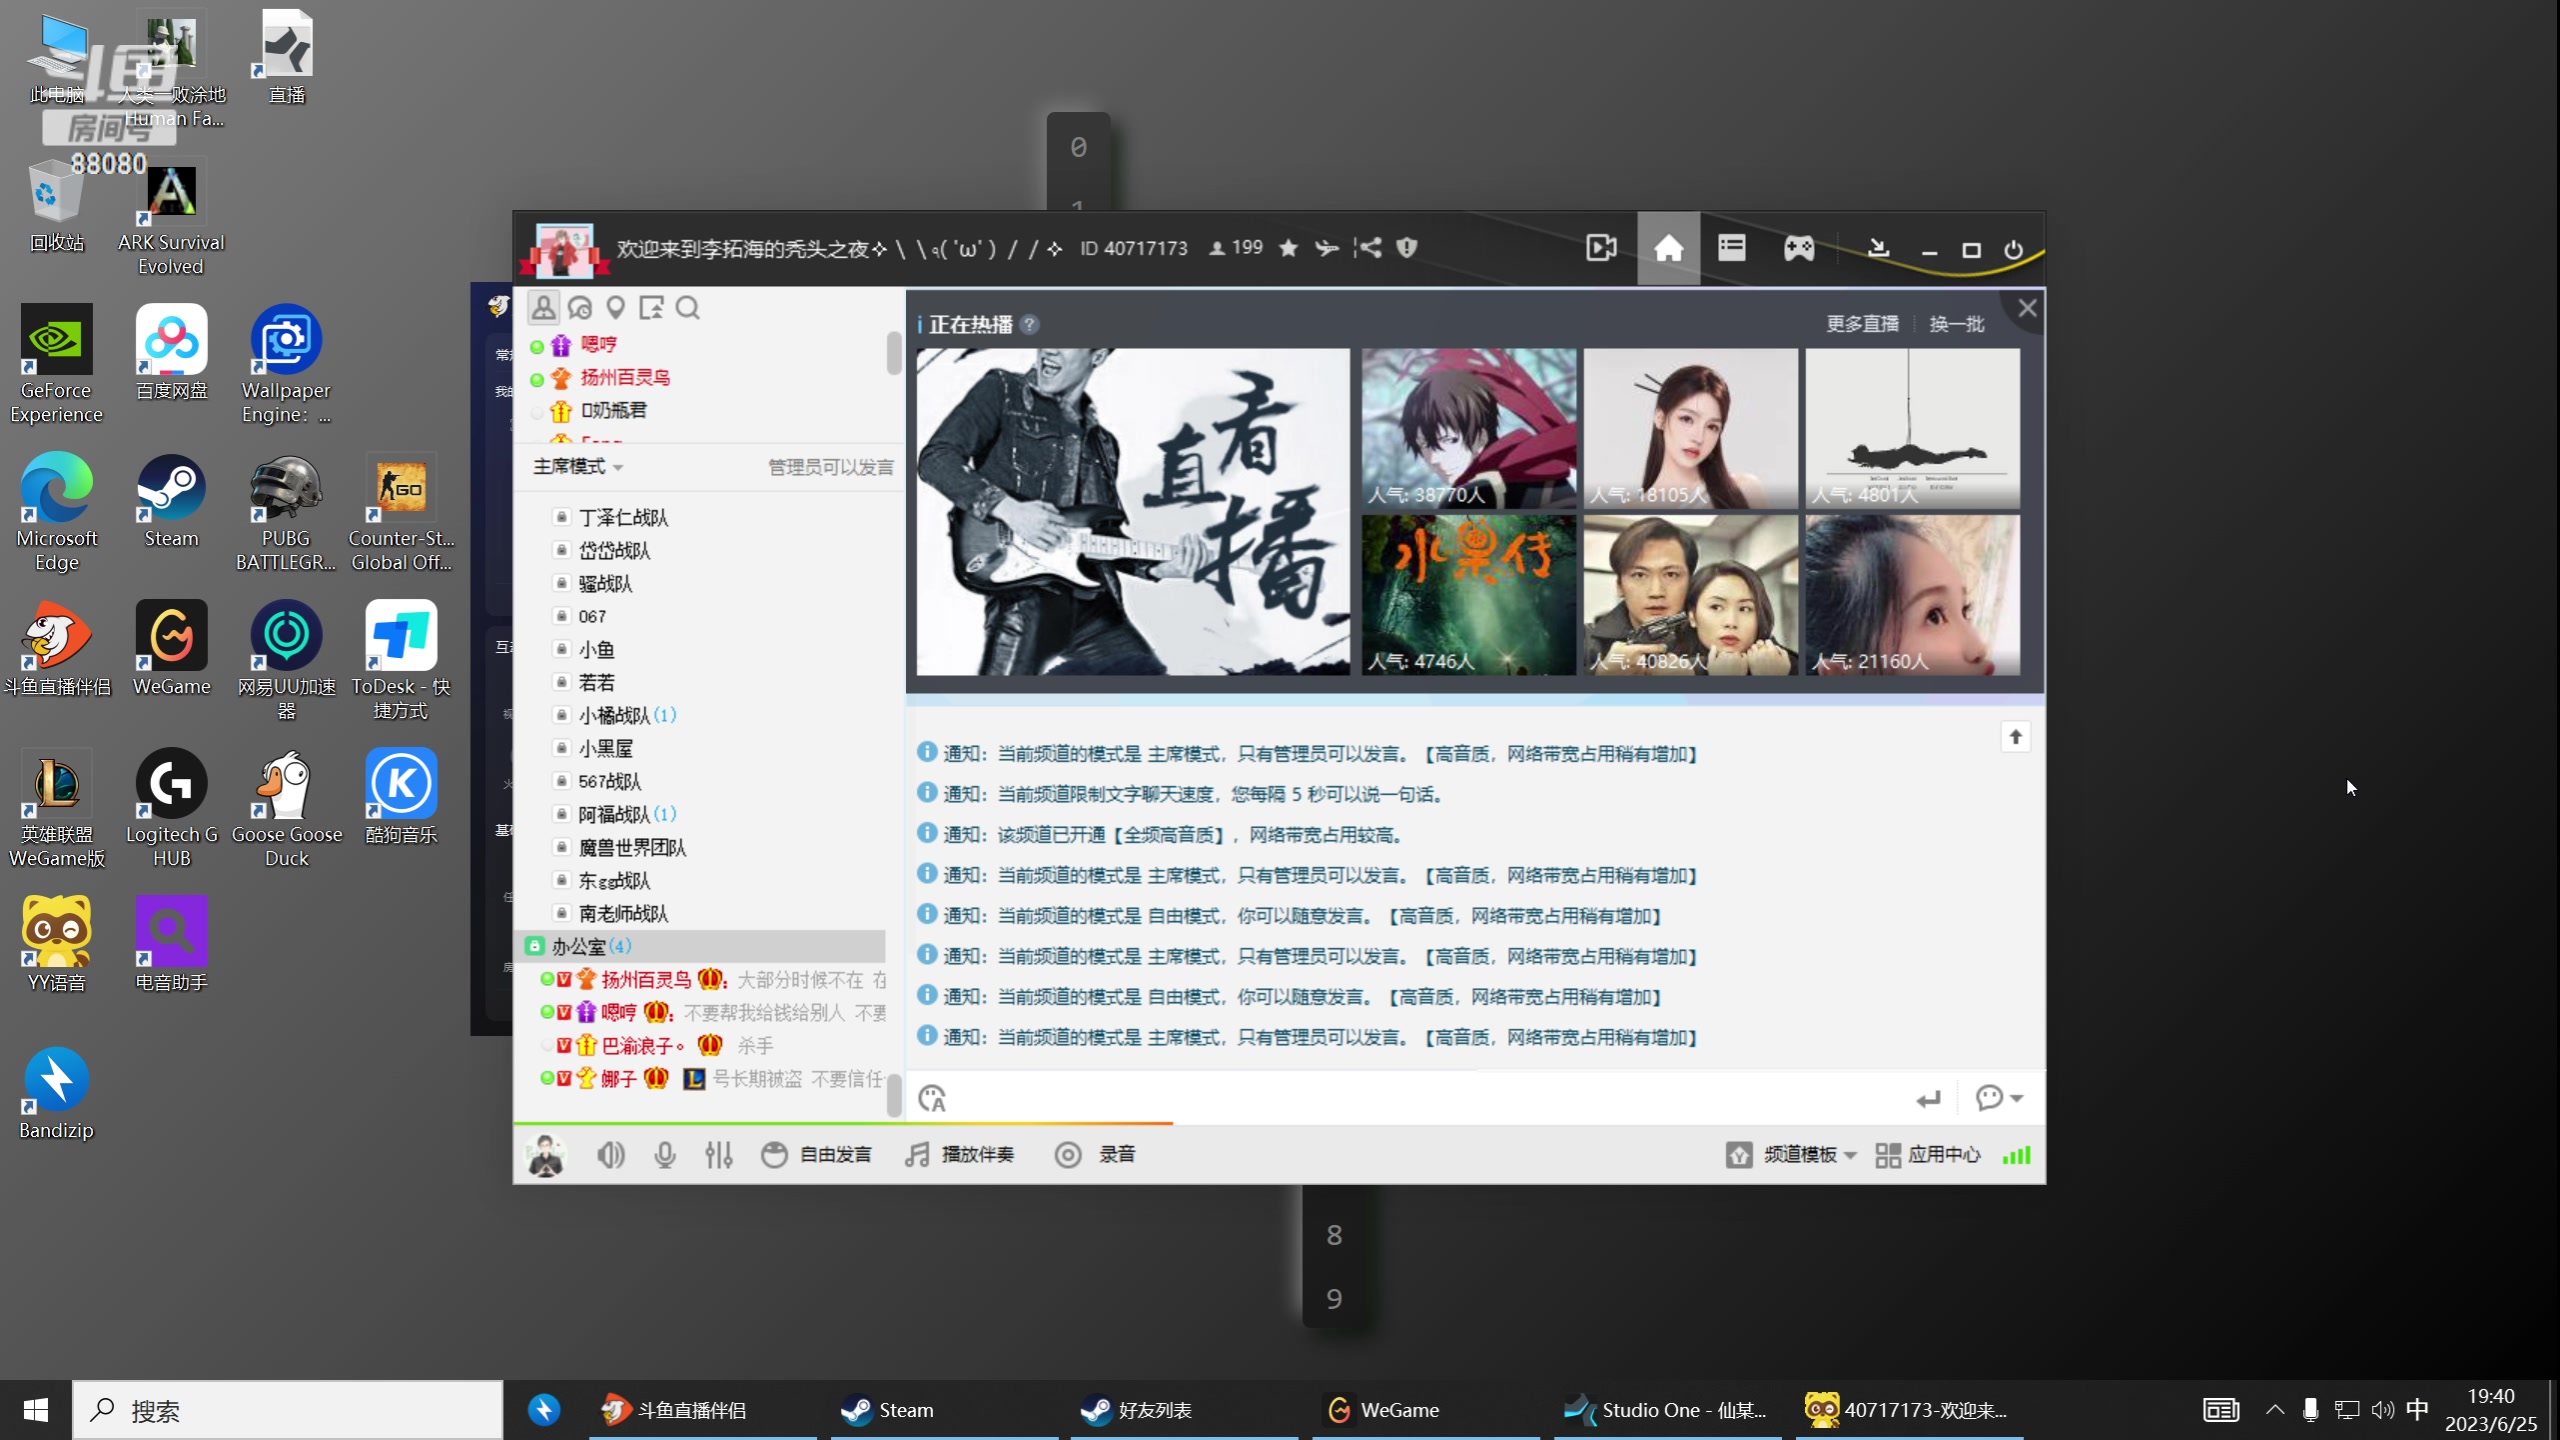Click the home icon in title bar
This screenshot has width=2560, height=1440.
point(1668,248)
